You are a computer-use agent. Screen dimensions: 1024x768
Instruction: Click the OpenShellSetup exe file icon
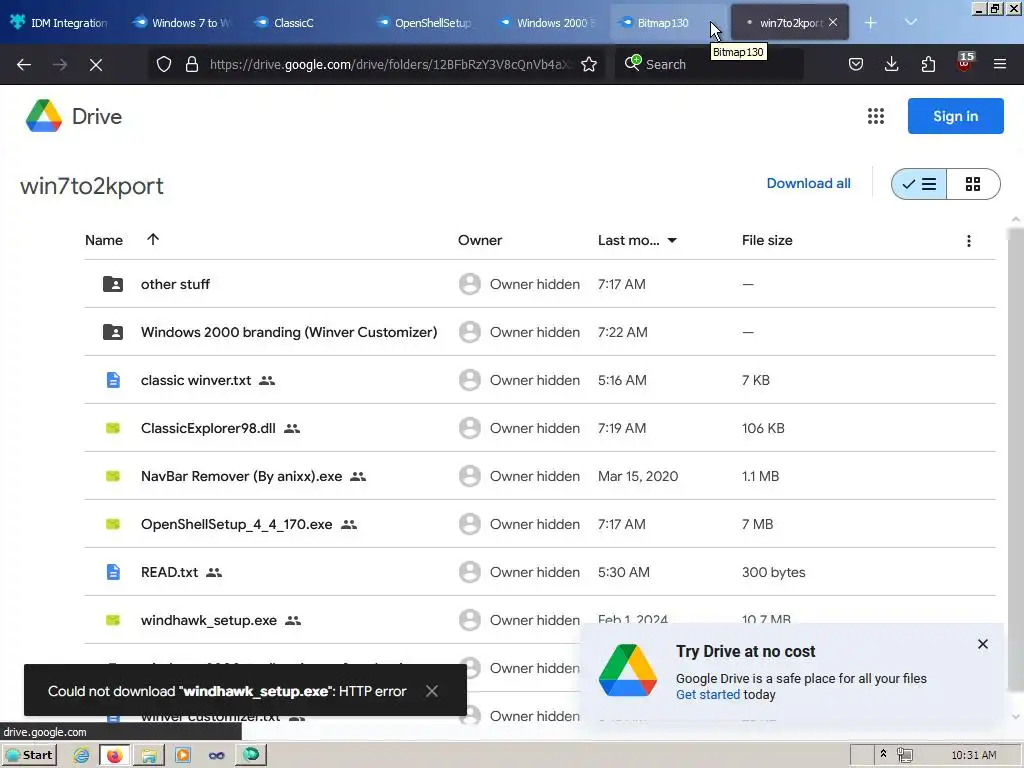coord(113,524)
